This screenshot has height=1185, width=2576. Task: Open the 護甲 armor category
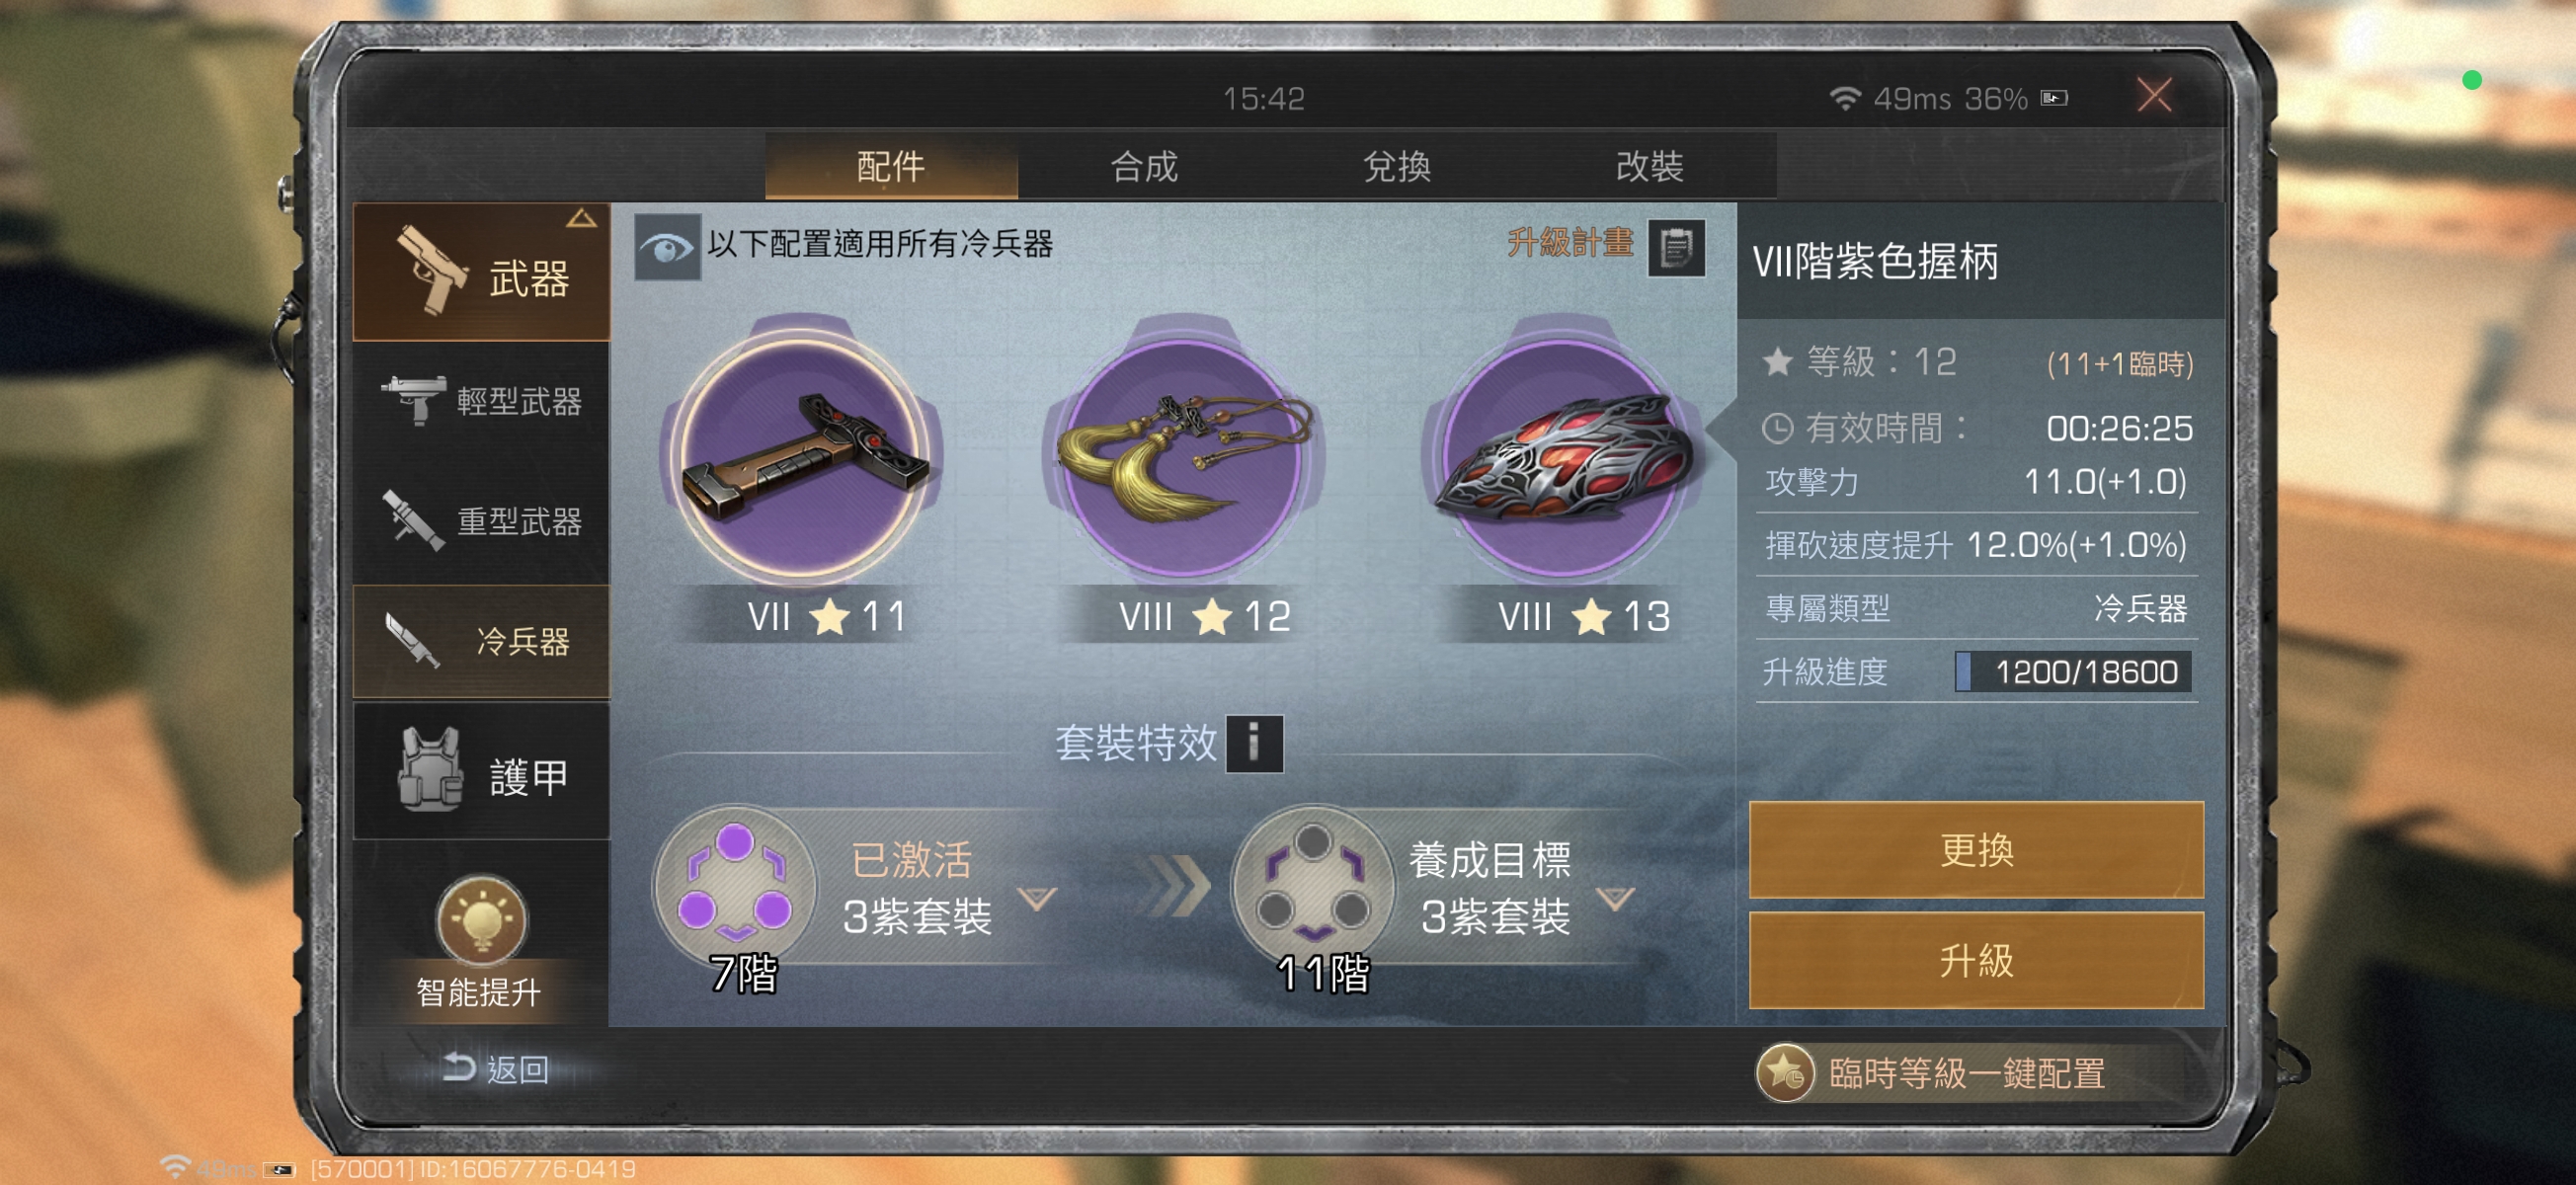pos(482,773)
